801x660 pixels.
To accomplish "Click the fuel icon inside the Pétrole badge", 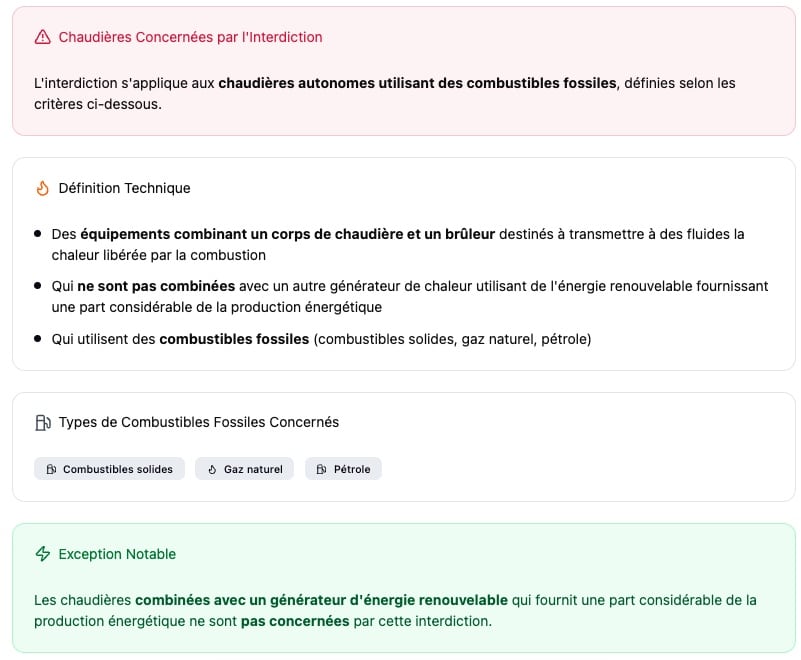I will (322, 469).
